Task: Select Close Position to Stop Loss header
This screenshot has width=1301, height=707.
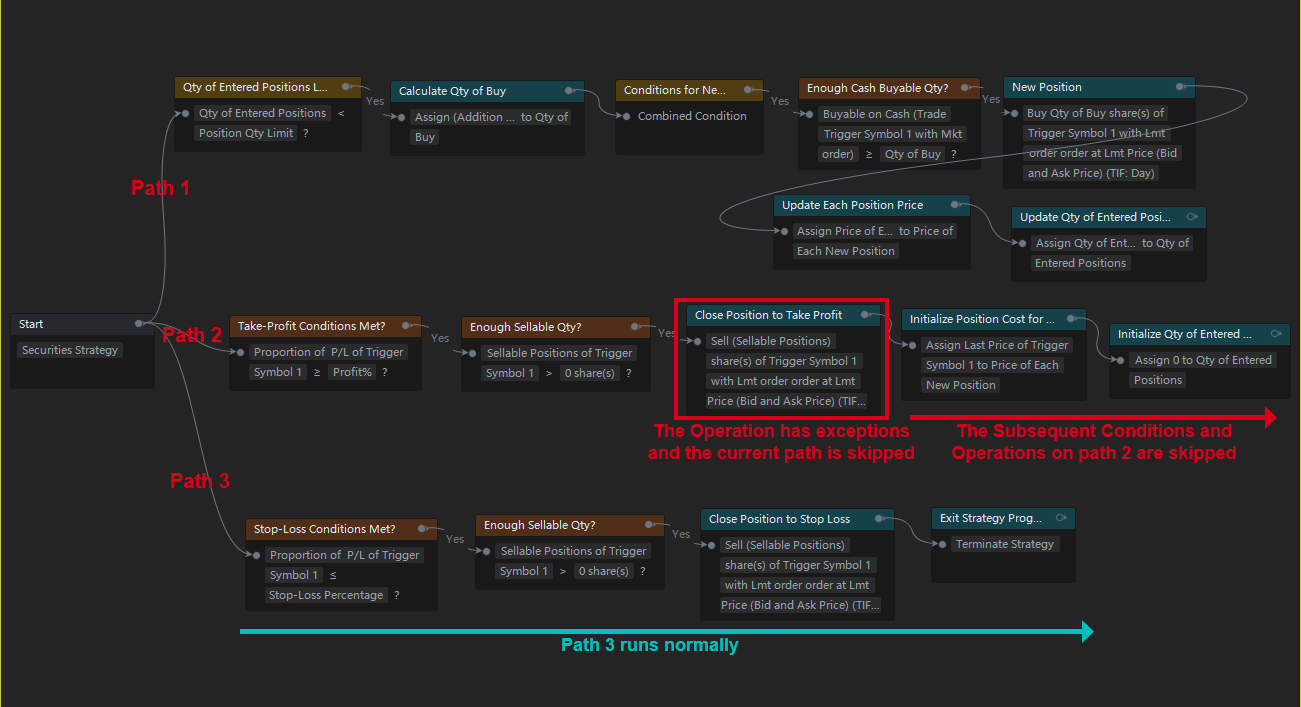Action: point(797,519)
